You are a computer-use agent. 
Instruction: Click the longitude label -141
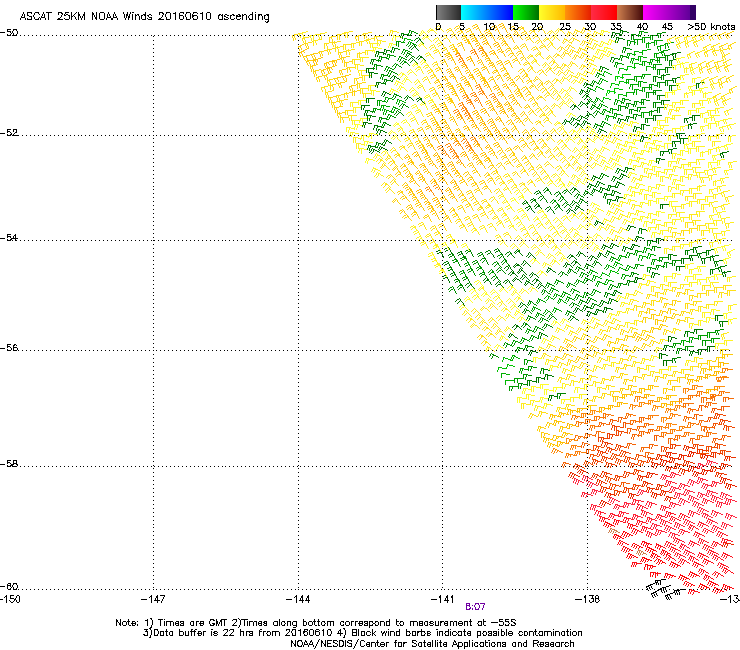[443, 599]
